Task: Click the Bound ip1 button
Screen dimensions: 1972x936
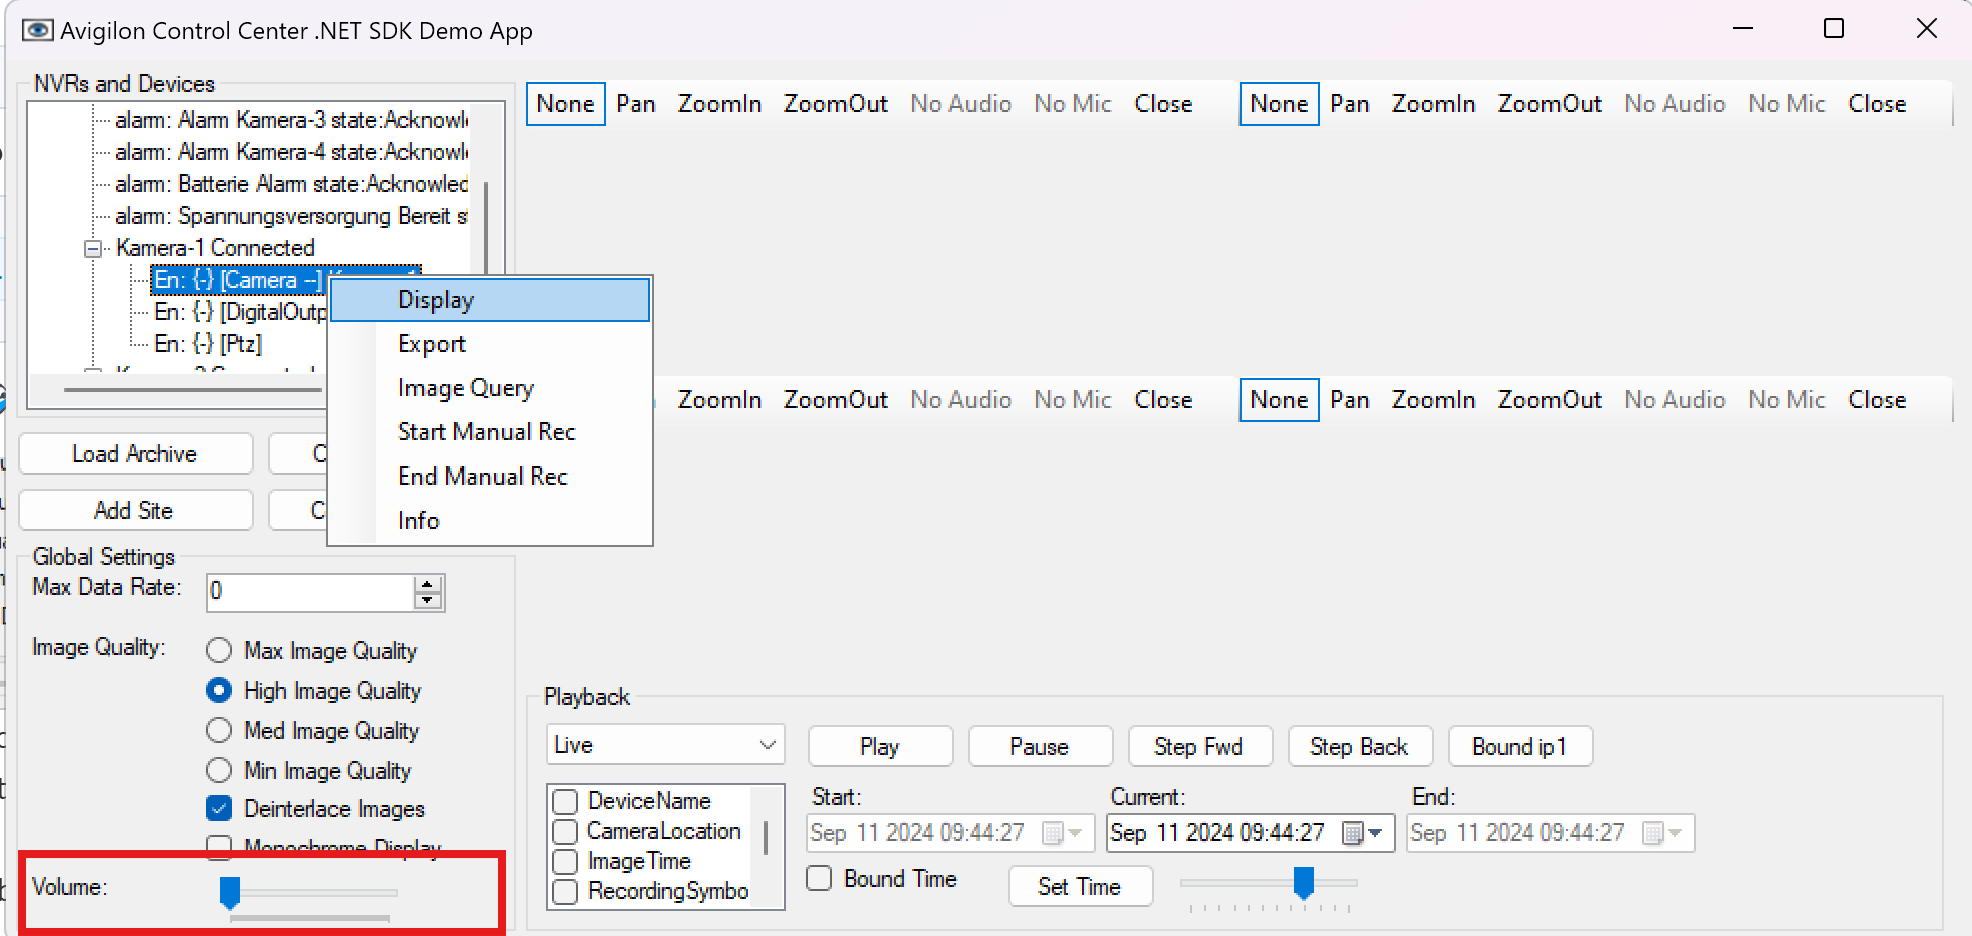Action: pos(1520,746)
